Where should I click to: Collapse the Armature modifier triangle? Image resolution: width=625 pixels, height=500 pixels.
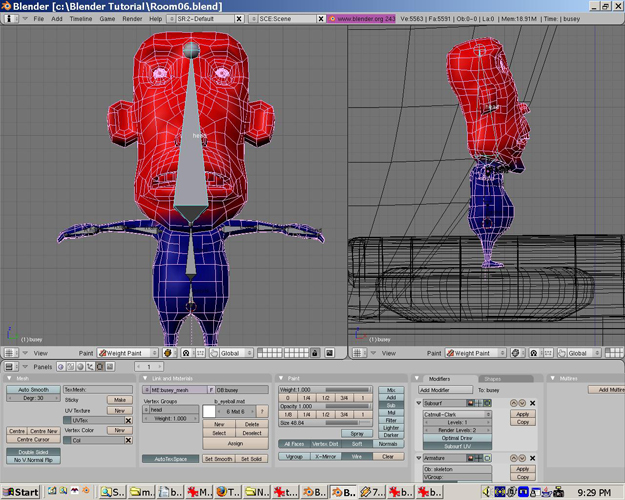pos(420,458)
